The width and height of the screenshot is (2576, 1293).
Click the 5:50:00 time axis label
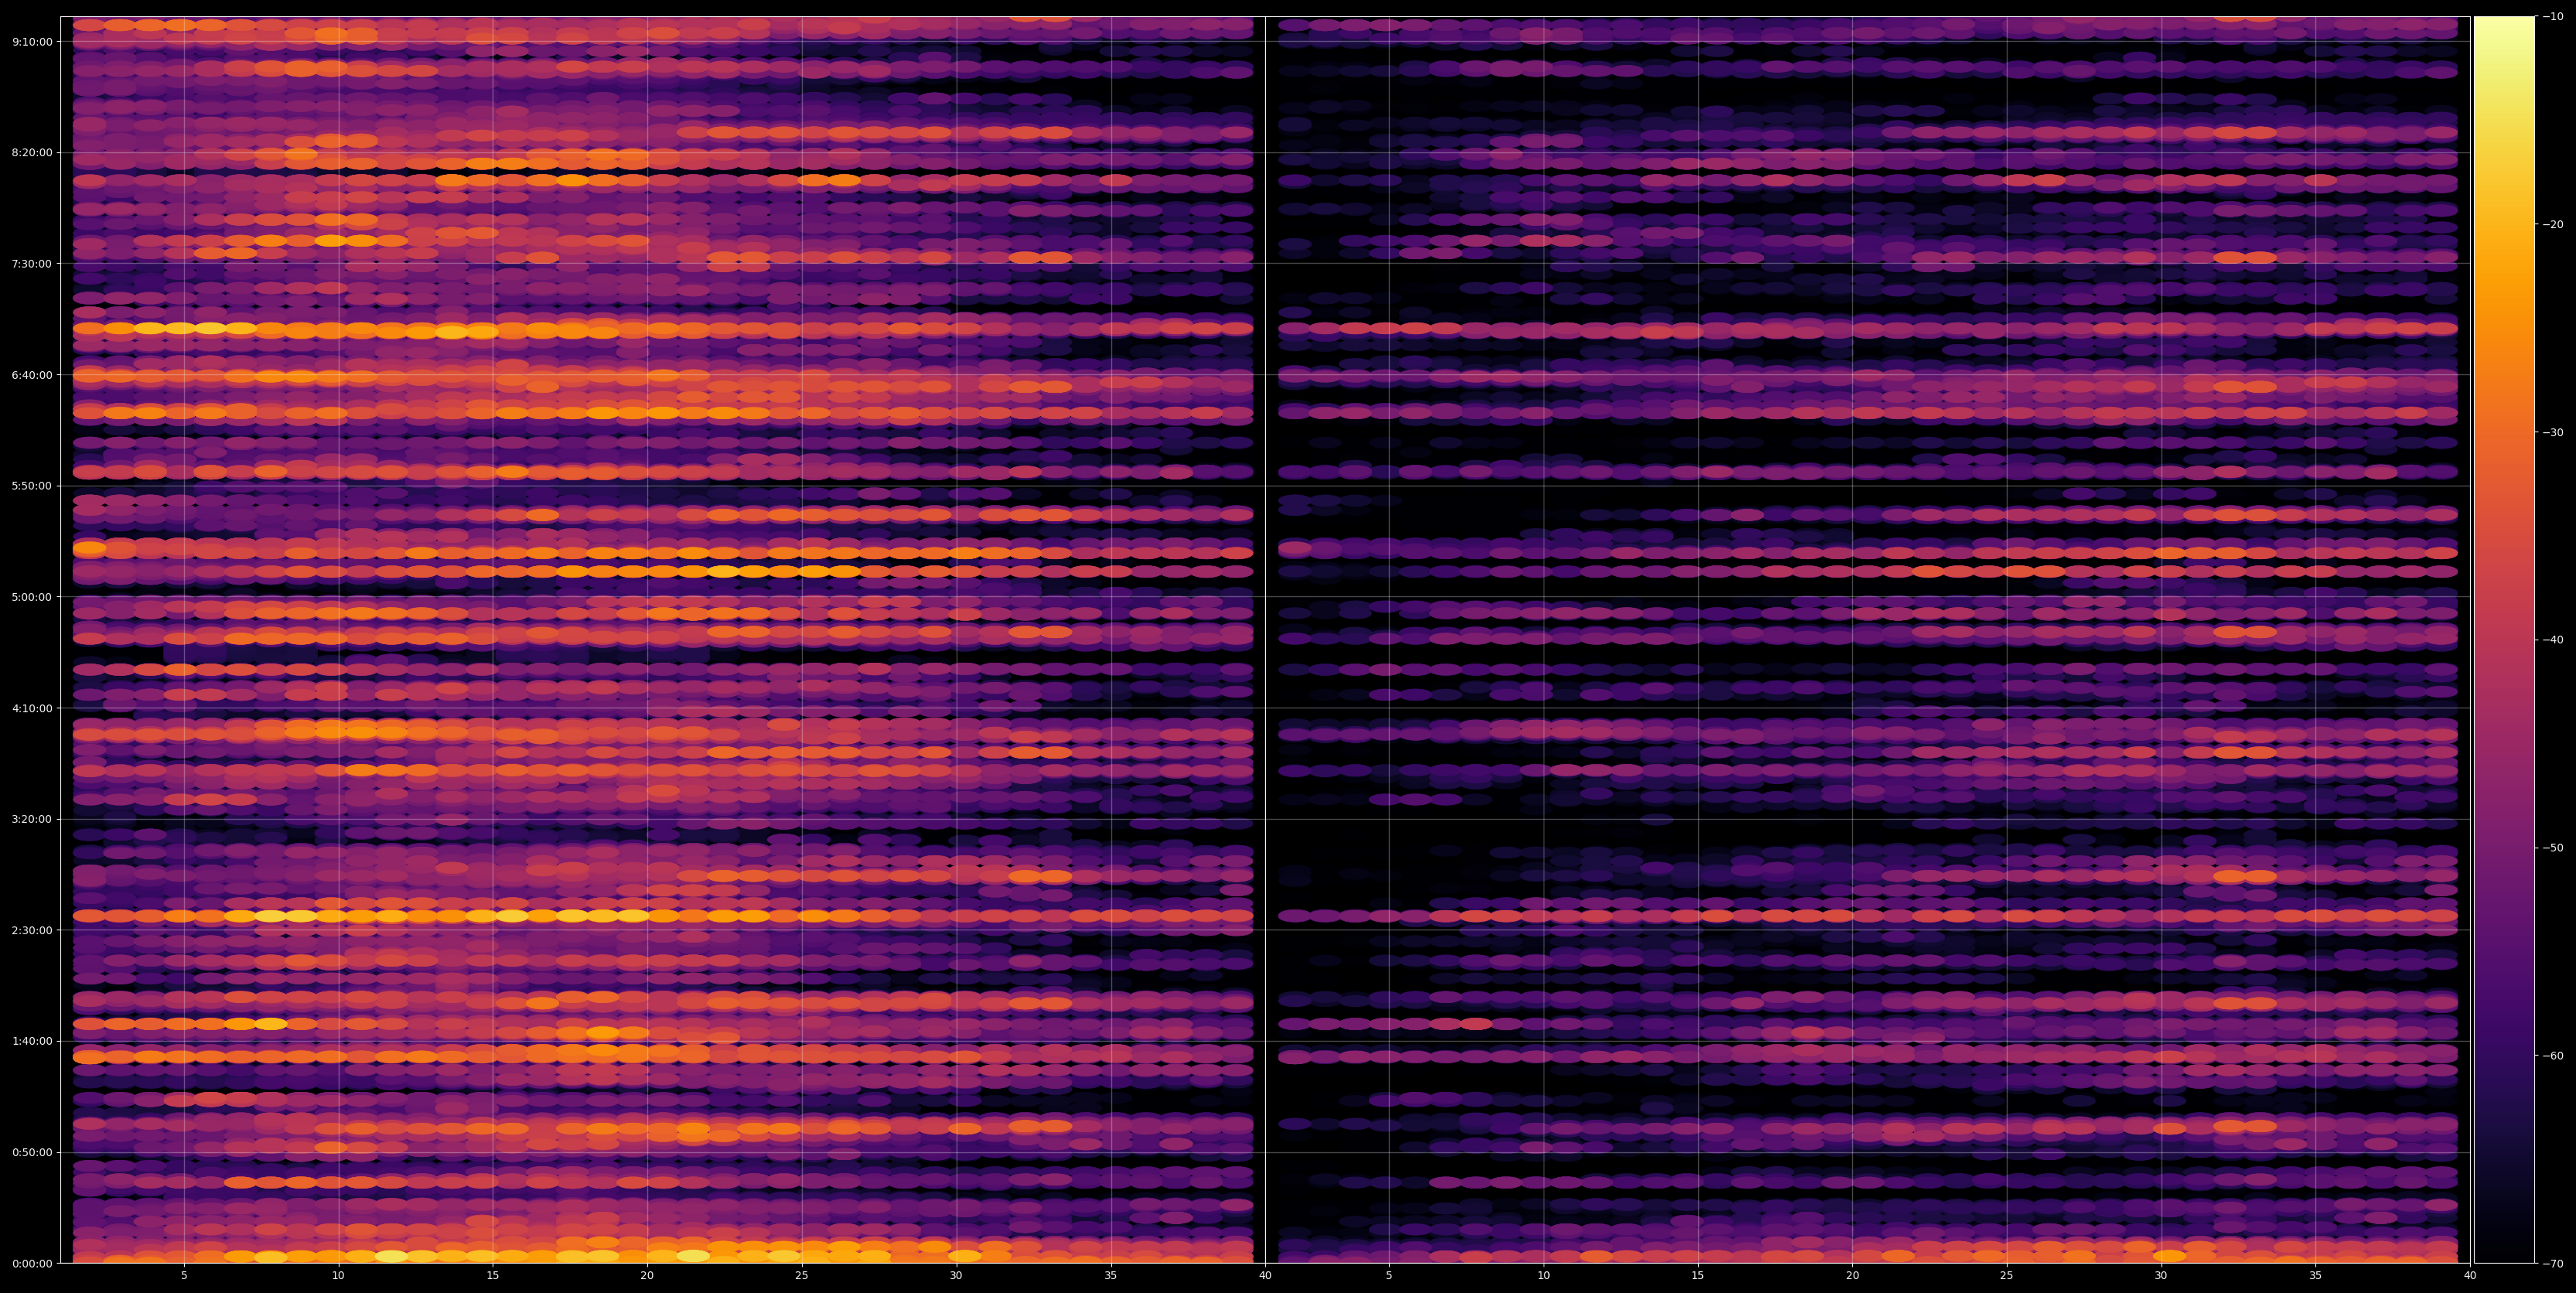32,486
